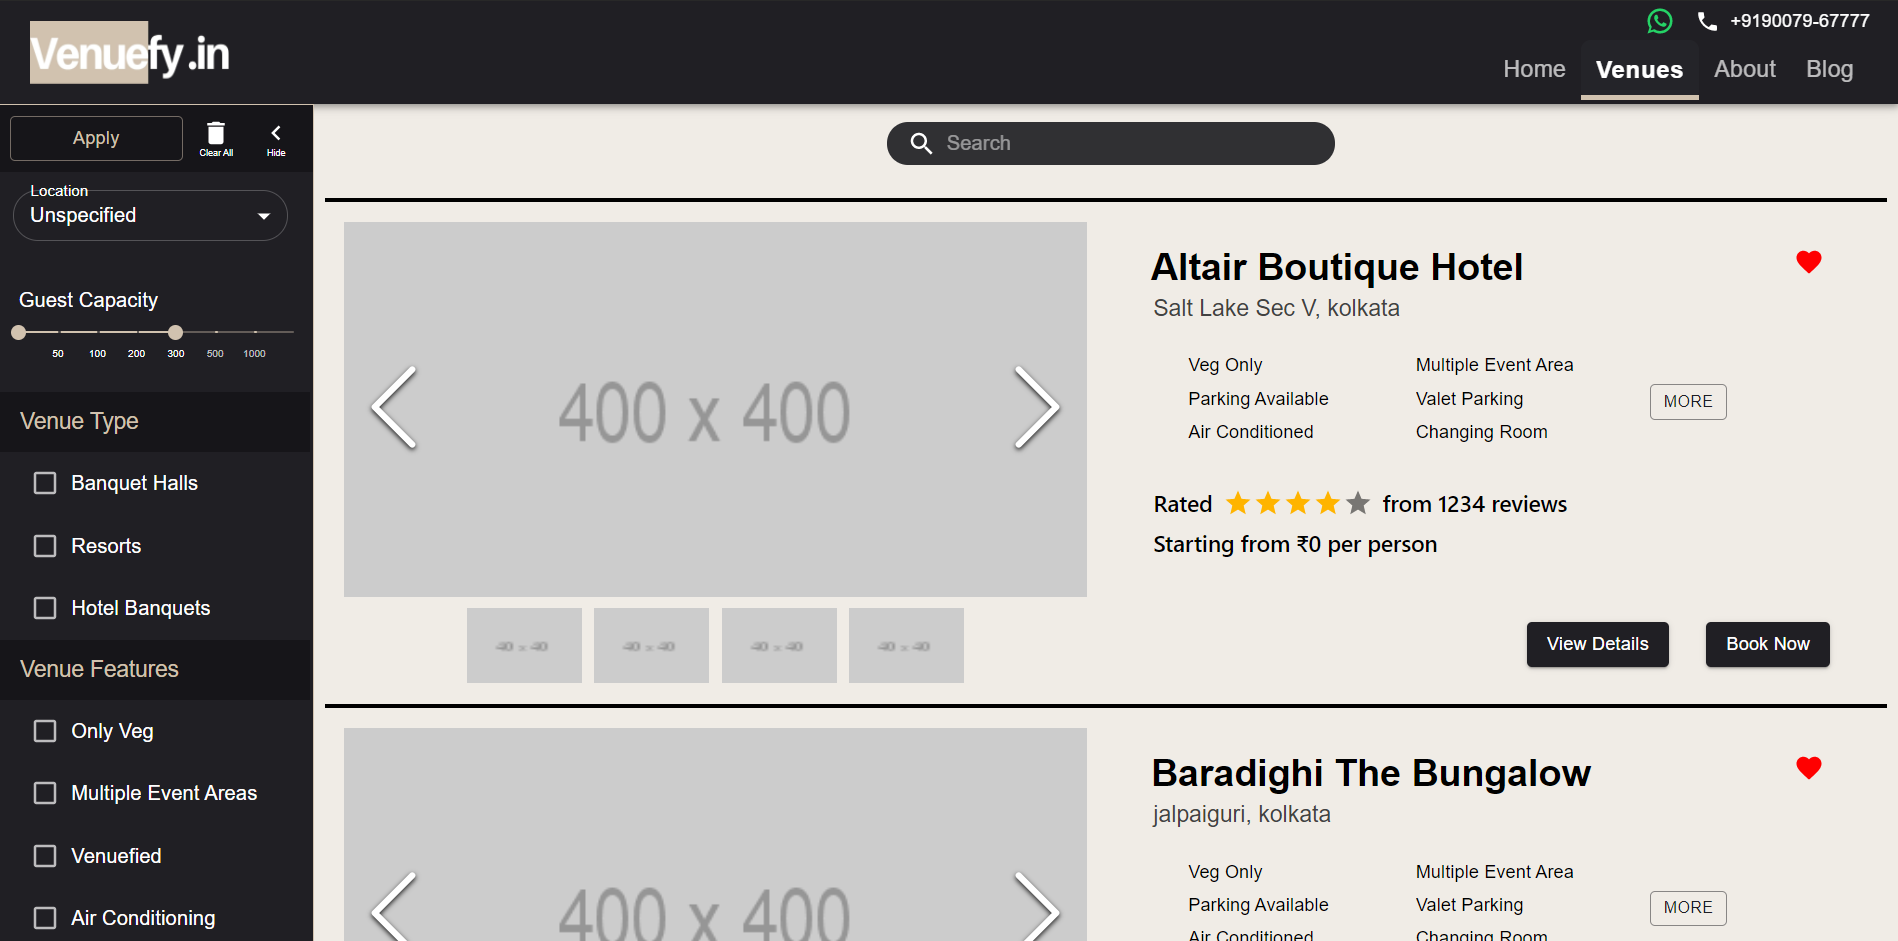This screenshot has height=941, width=1898.
Task: Expand MORE features for Altair Boutique Hotel
Action: [1688, 401]
